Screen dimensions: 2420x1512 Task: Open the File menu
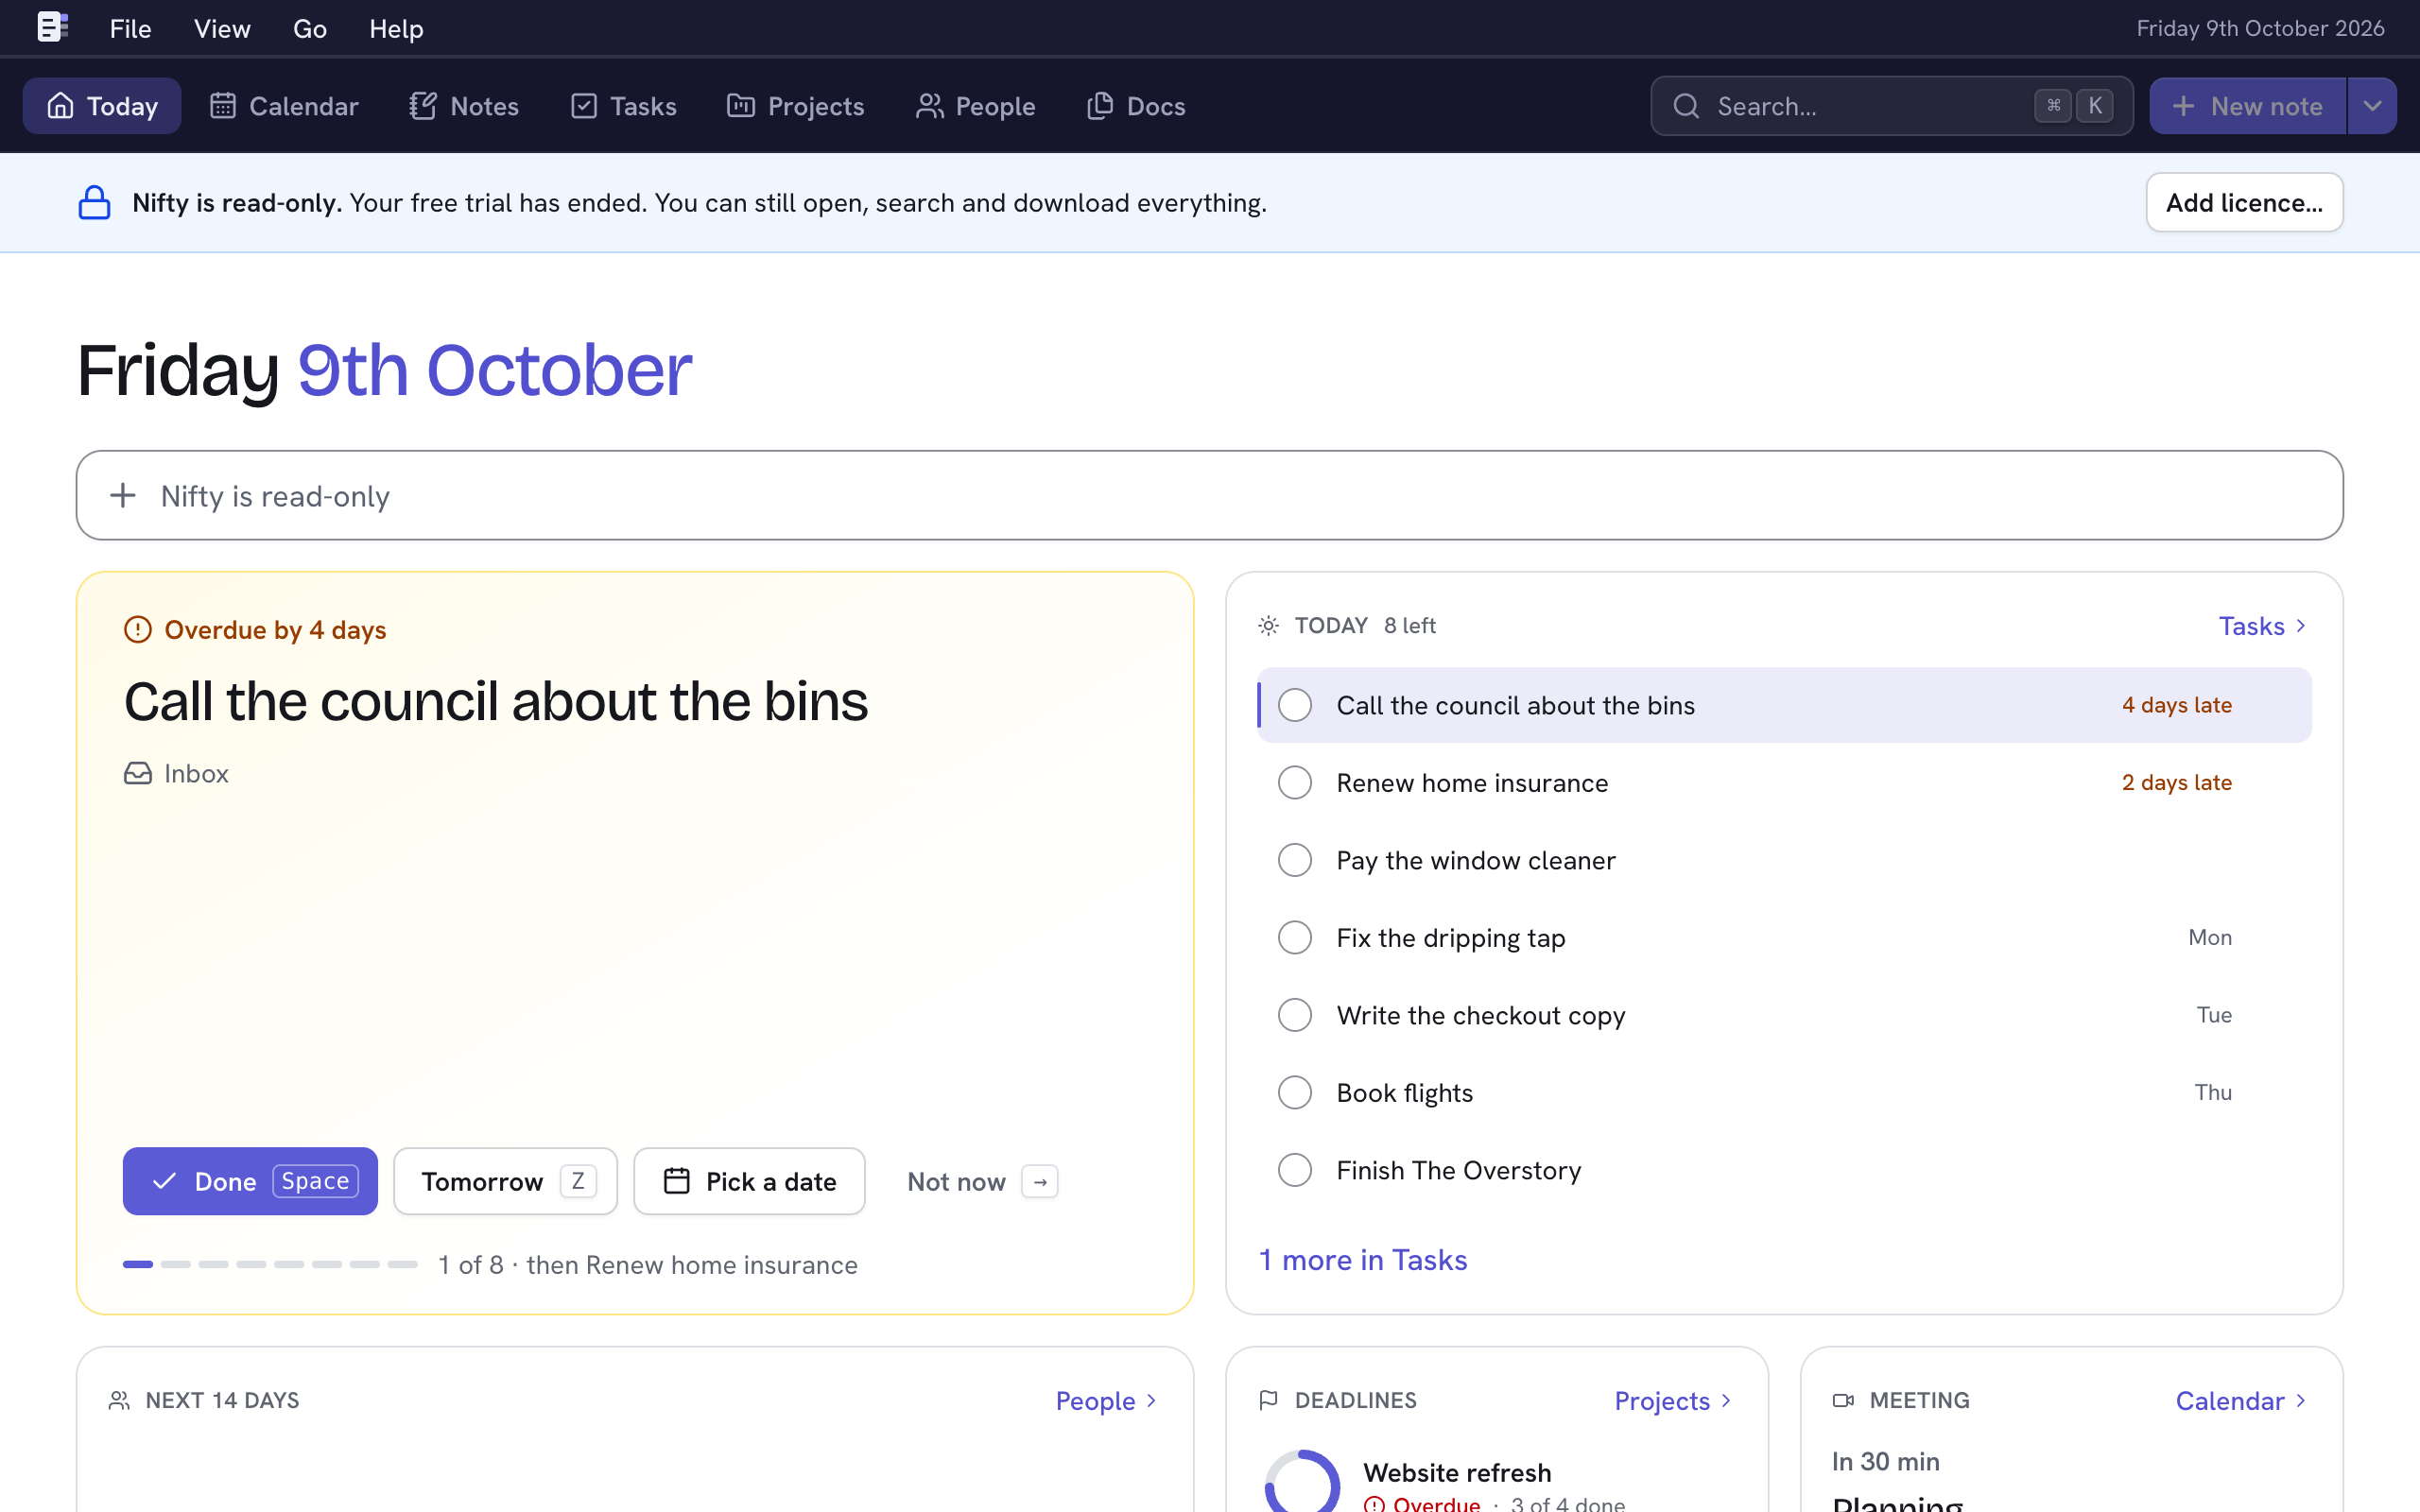click(x=130, y=28)
